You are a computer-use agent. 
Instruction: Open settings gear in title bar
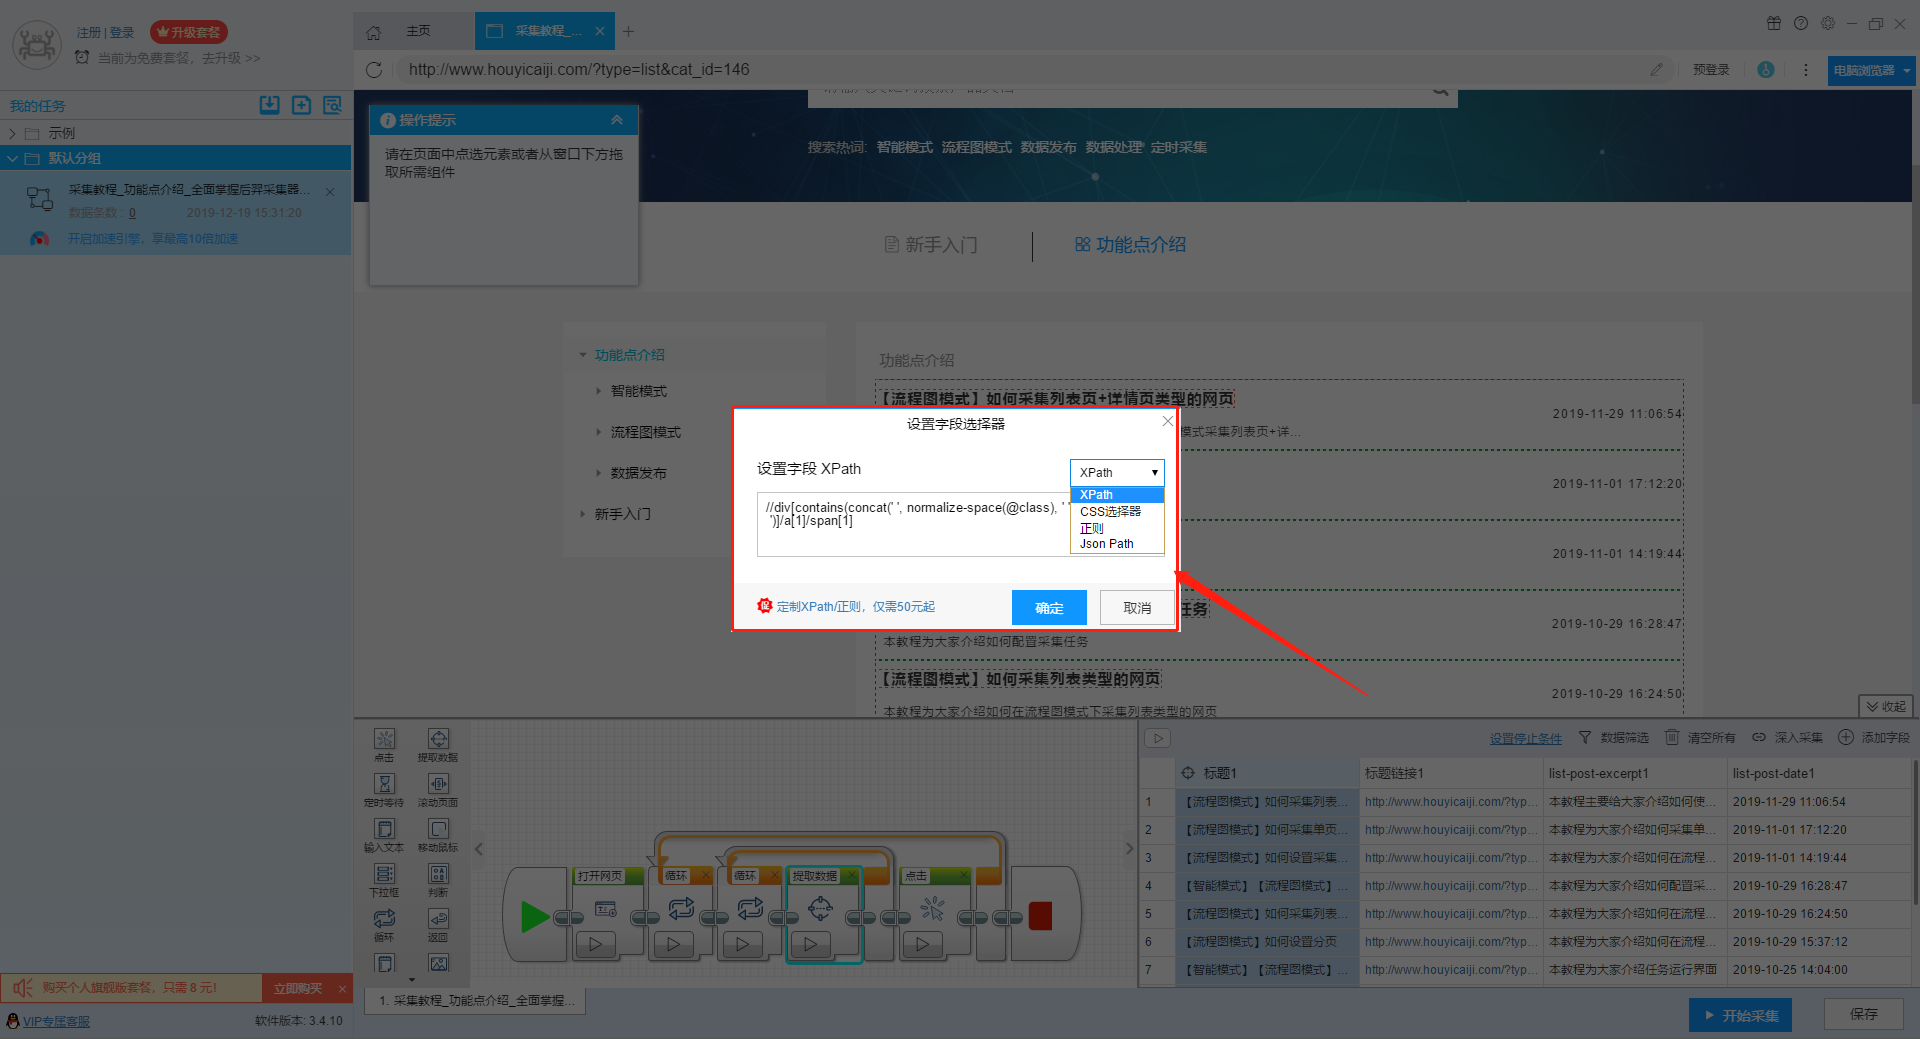(x=1828, y=23)
